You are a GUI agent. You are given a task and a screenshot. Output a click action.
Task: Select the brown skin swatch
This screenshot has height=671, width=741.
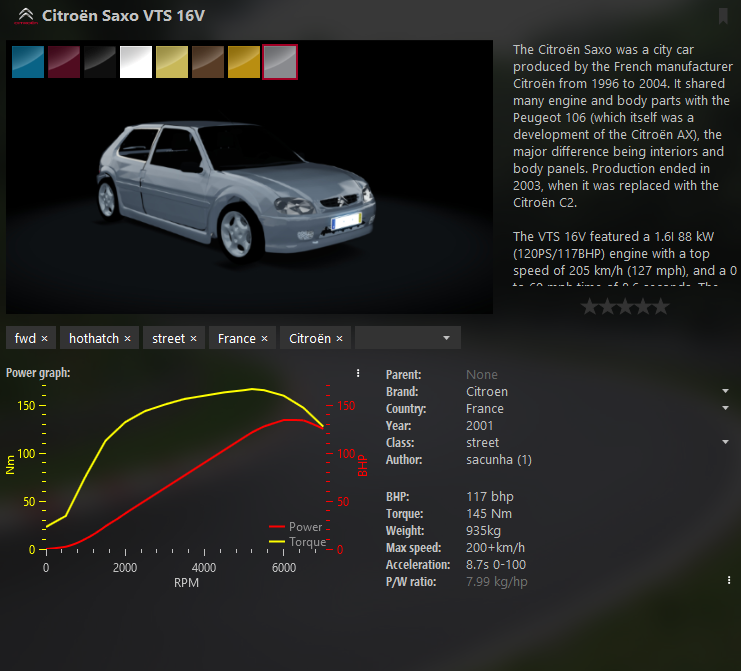point(208,62)
